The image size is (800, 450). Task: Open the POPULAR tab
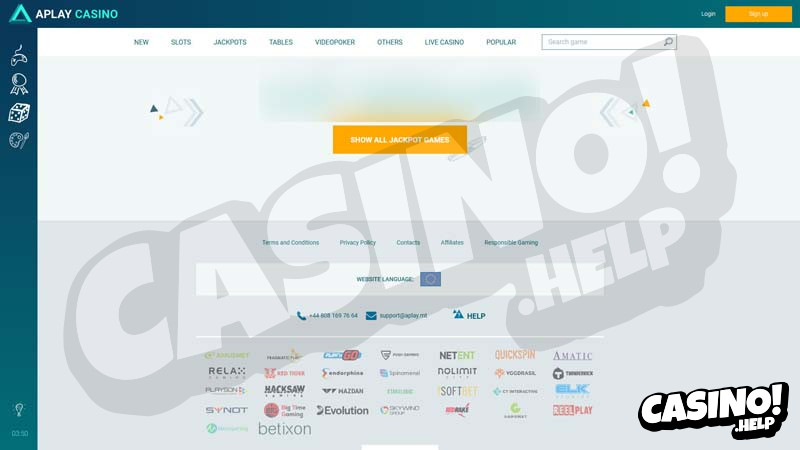click(x=501, y=42)
